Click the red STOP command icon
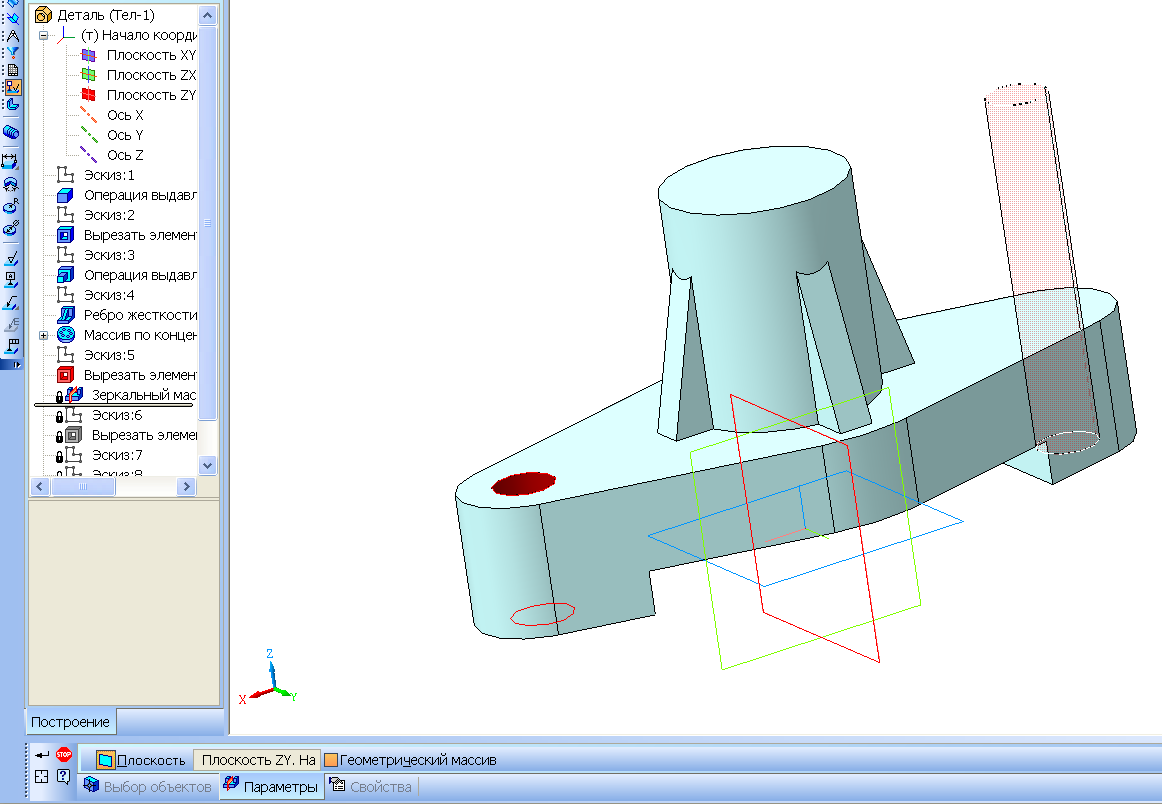This screenshot has width=1162, height=804. [64, 755]
